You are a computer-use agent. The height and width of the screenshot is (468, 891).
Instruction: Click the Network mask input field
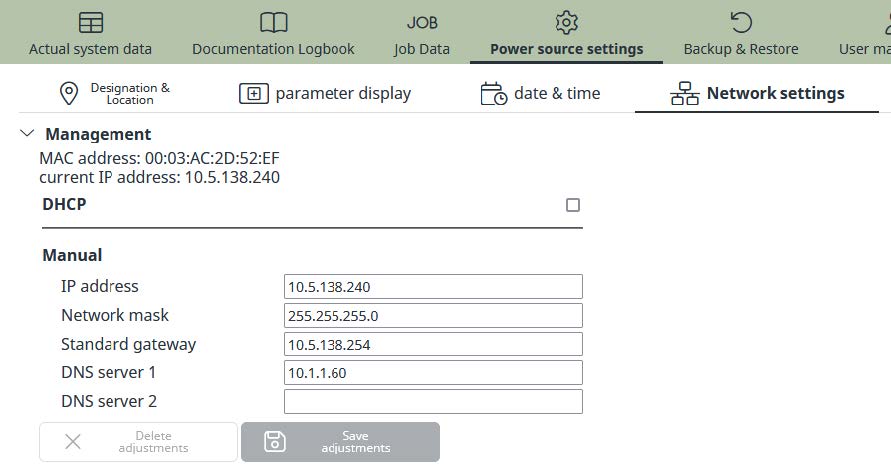pyautogui.click(x=433, y=315)
